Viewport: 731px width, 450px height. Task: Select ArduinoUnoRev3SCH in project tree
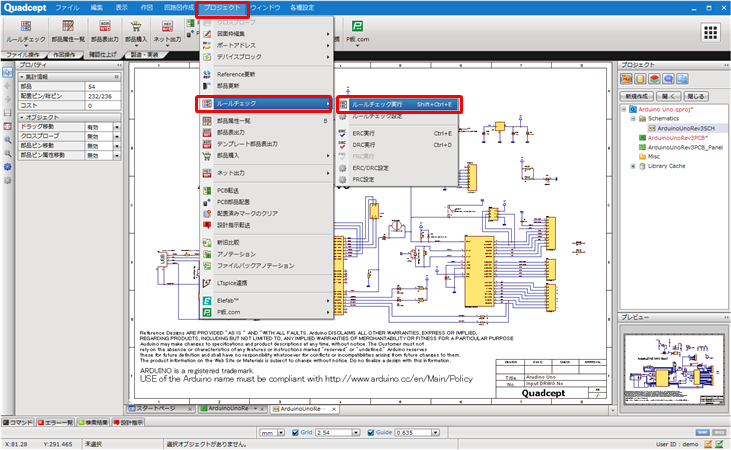pyautogui.click(x=685, y=128)
